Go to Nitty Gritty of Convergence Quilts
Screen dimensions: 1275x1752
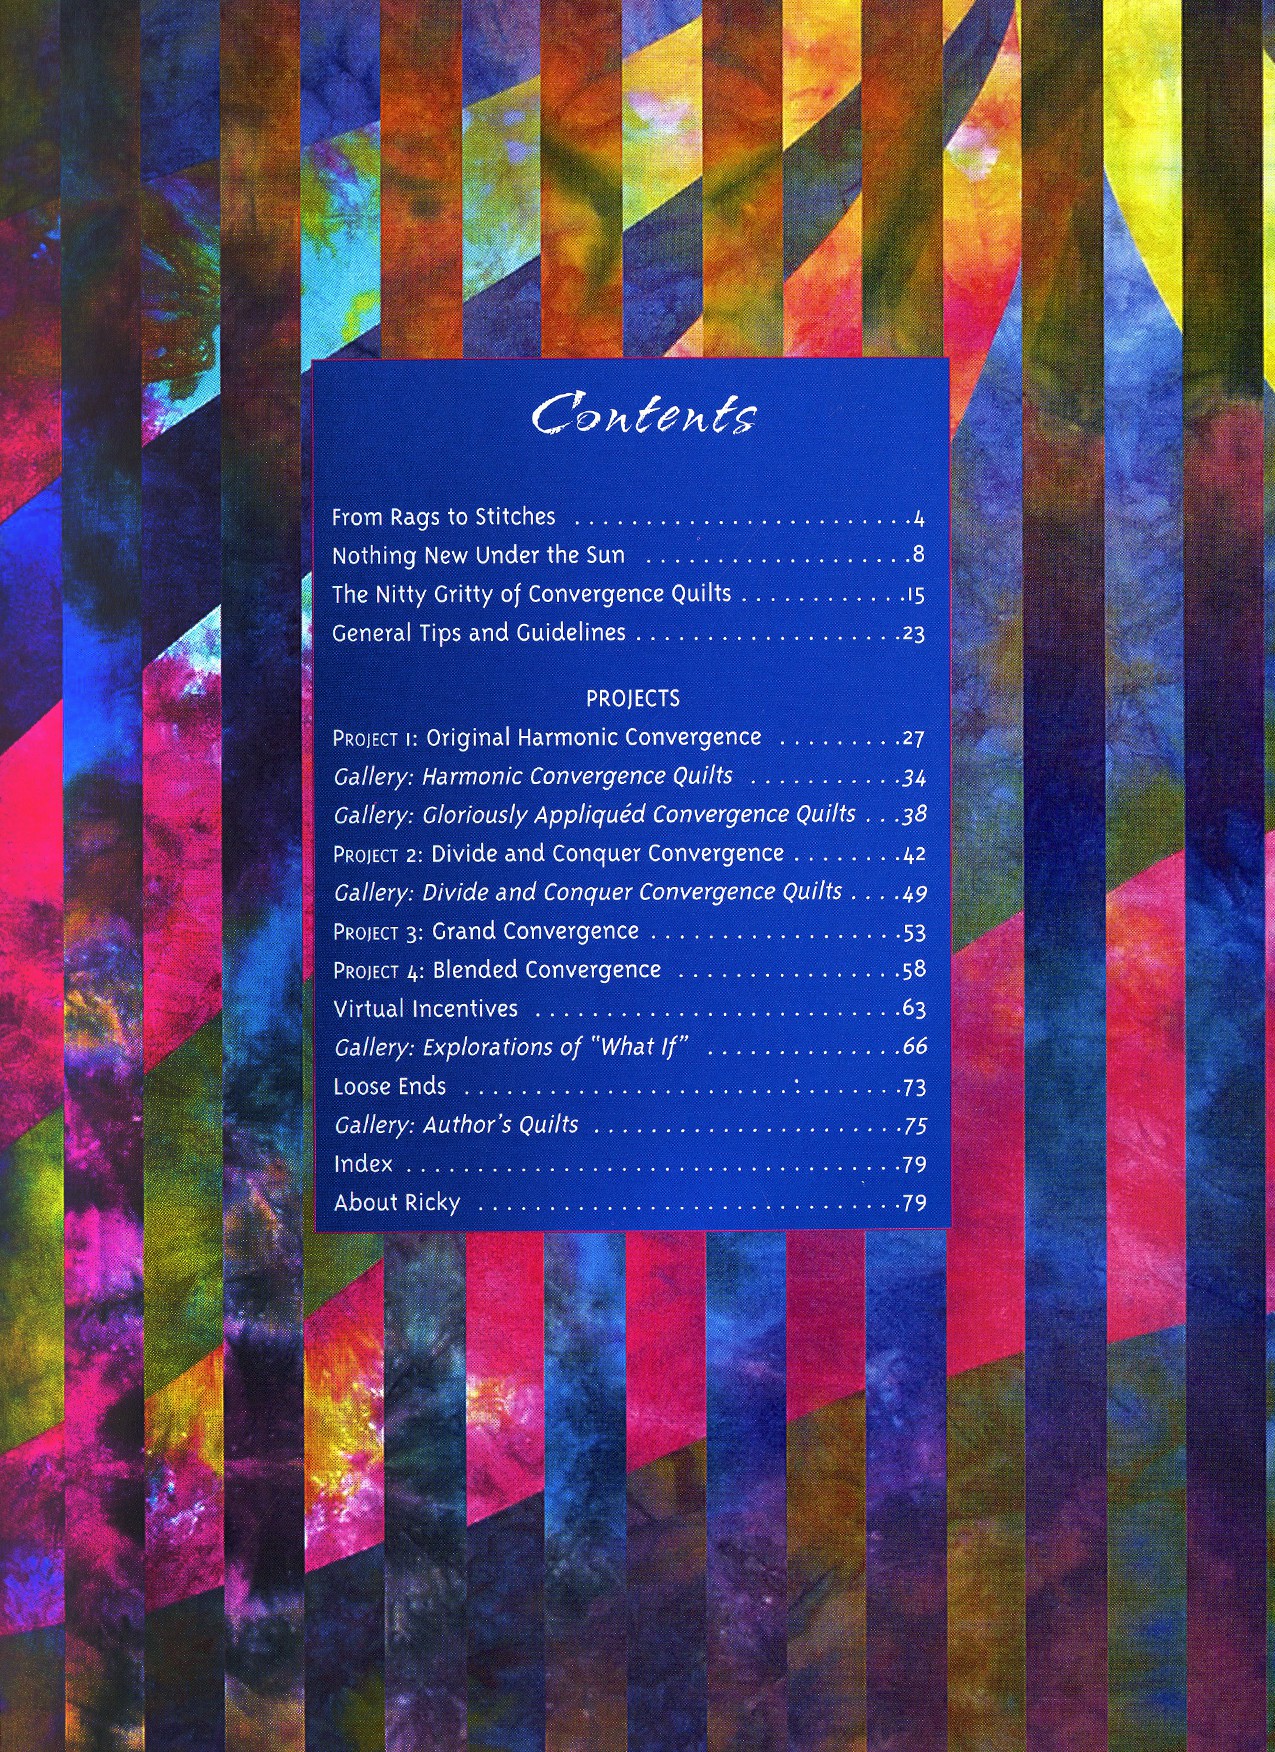click(531, 594)
